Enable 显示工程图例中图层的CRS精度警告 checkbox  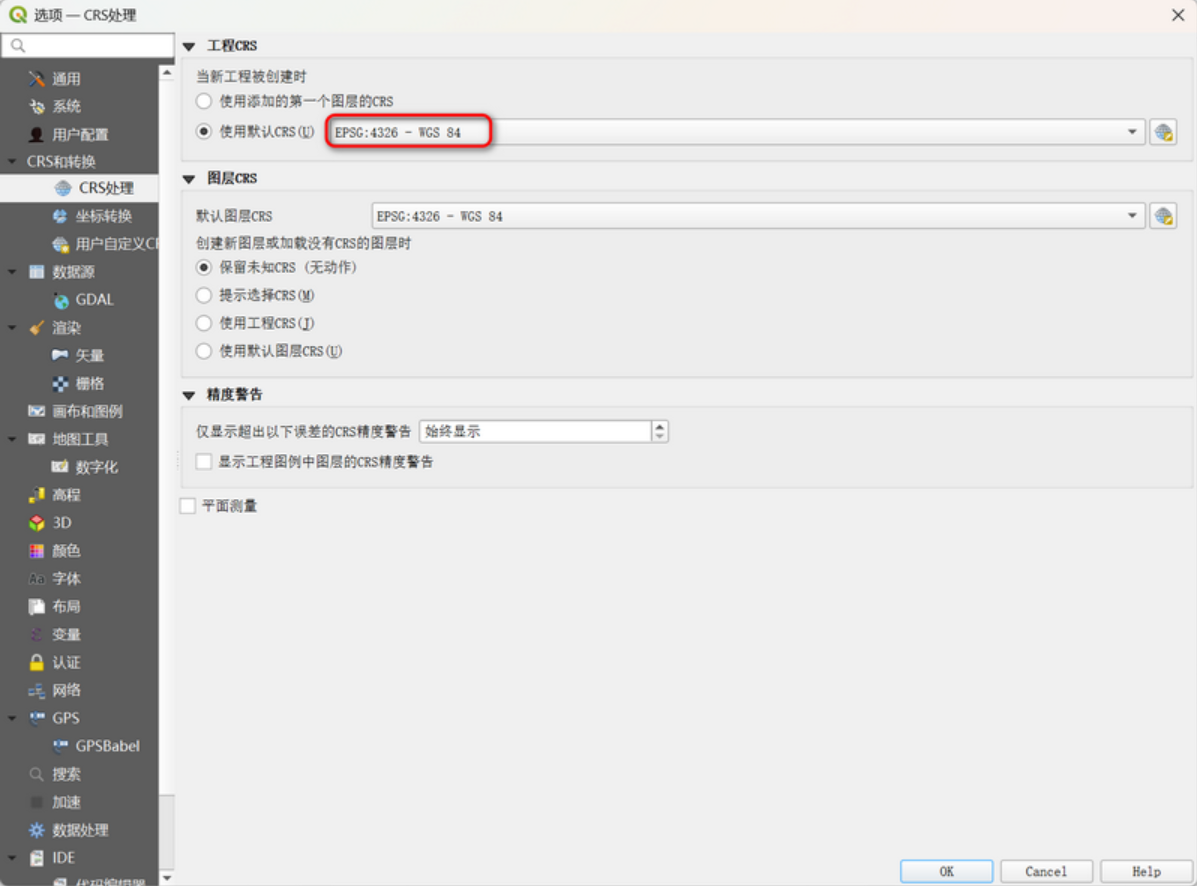(204, 462)
